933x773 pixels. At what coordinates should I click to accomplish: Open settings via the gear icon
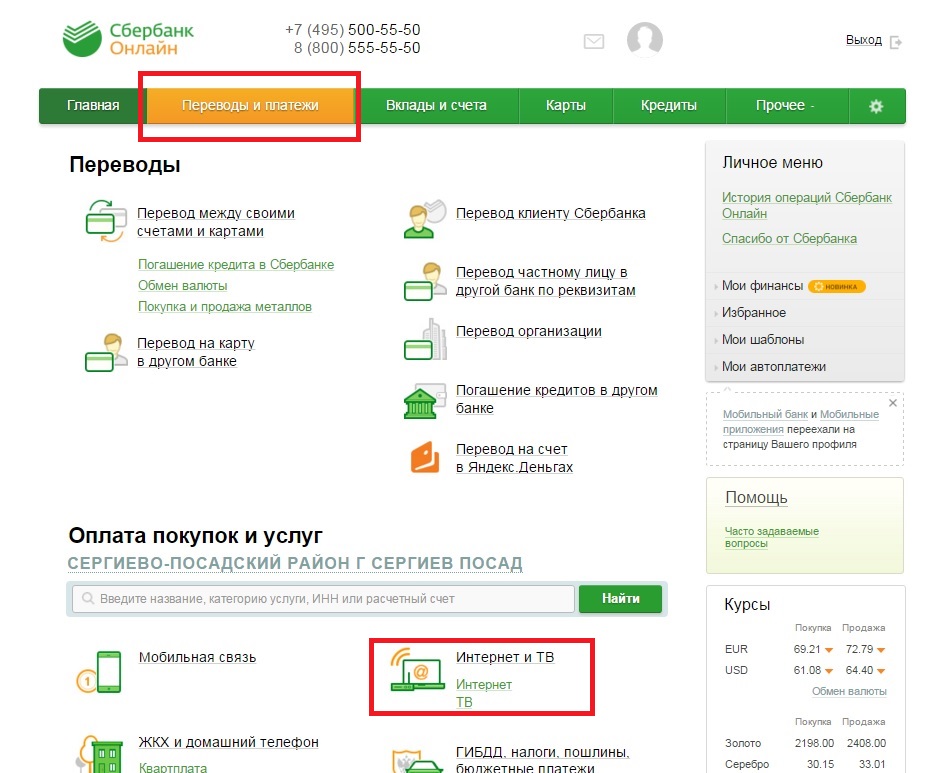[876, 106]
